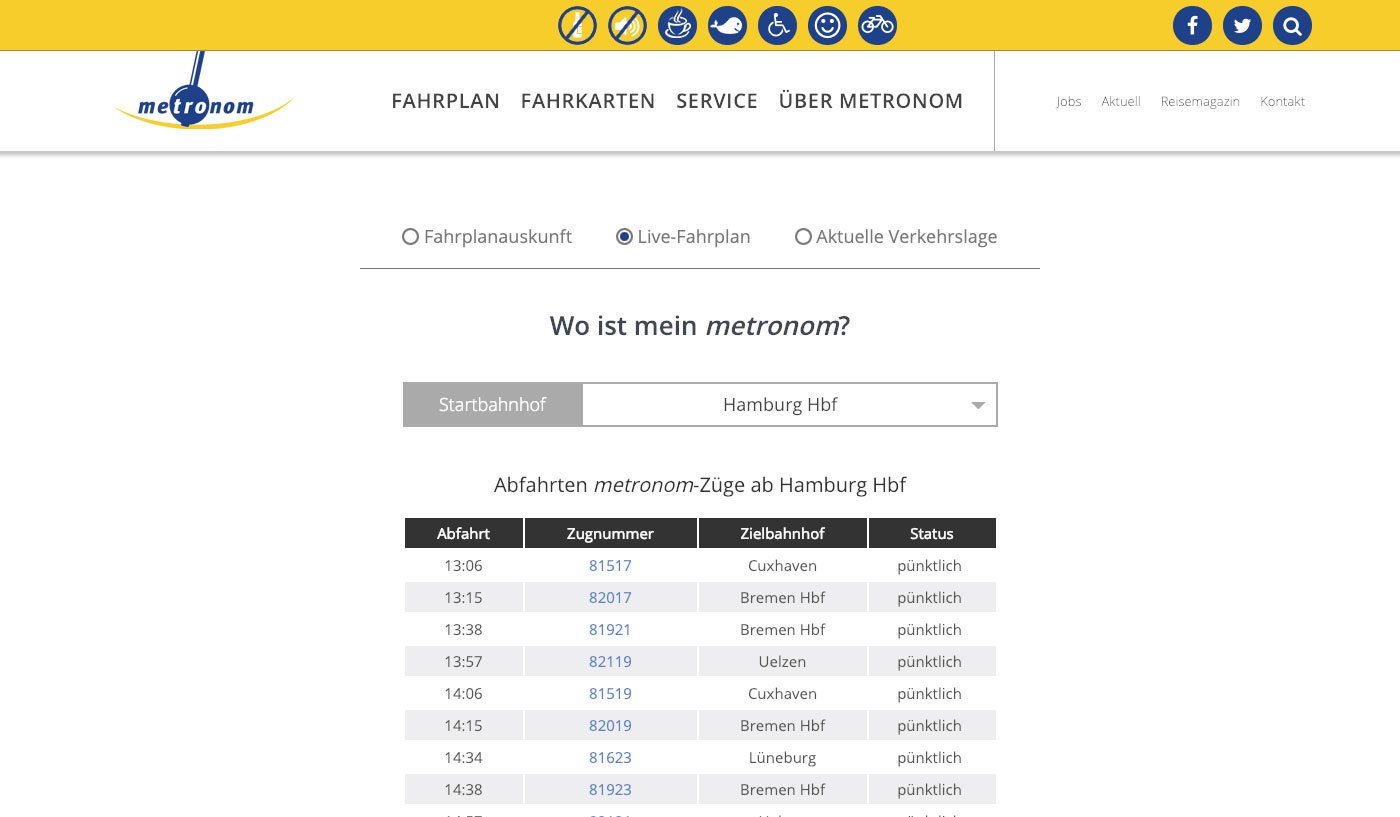Click the whale icon in the top bar
Viewport: 1400px width, 817px height.
click(727, 25)
